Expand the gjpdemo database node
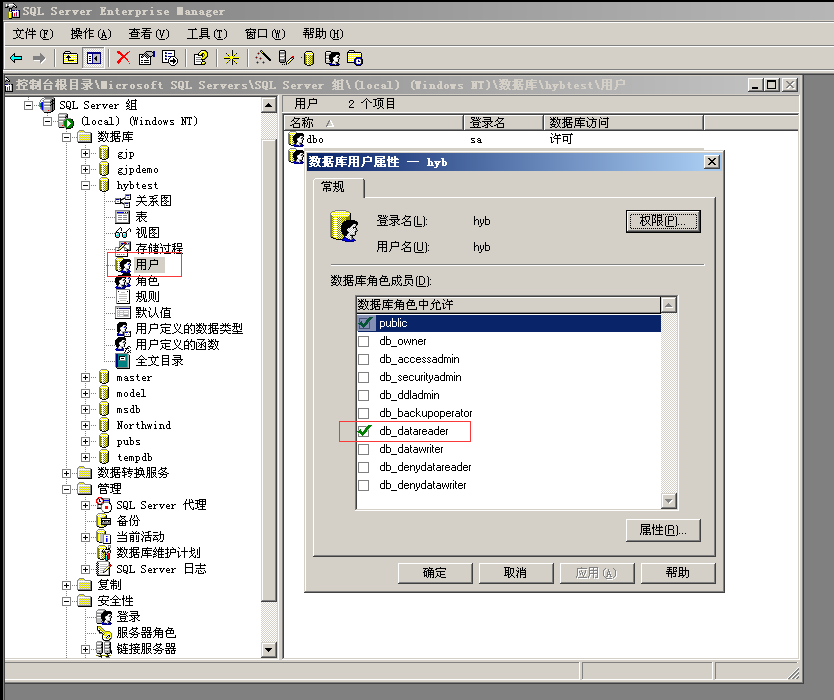Screen dimensions: 834x700 pyautogui.click(x=86, y=170)
